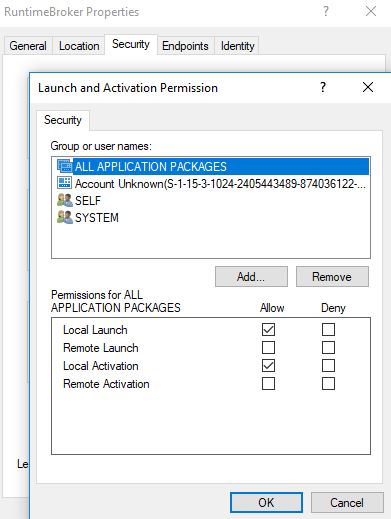Click the help question mark in the Launch and Activation Permission dialog
Screen dimensions: 391x519
[x=323, y=87]
